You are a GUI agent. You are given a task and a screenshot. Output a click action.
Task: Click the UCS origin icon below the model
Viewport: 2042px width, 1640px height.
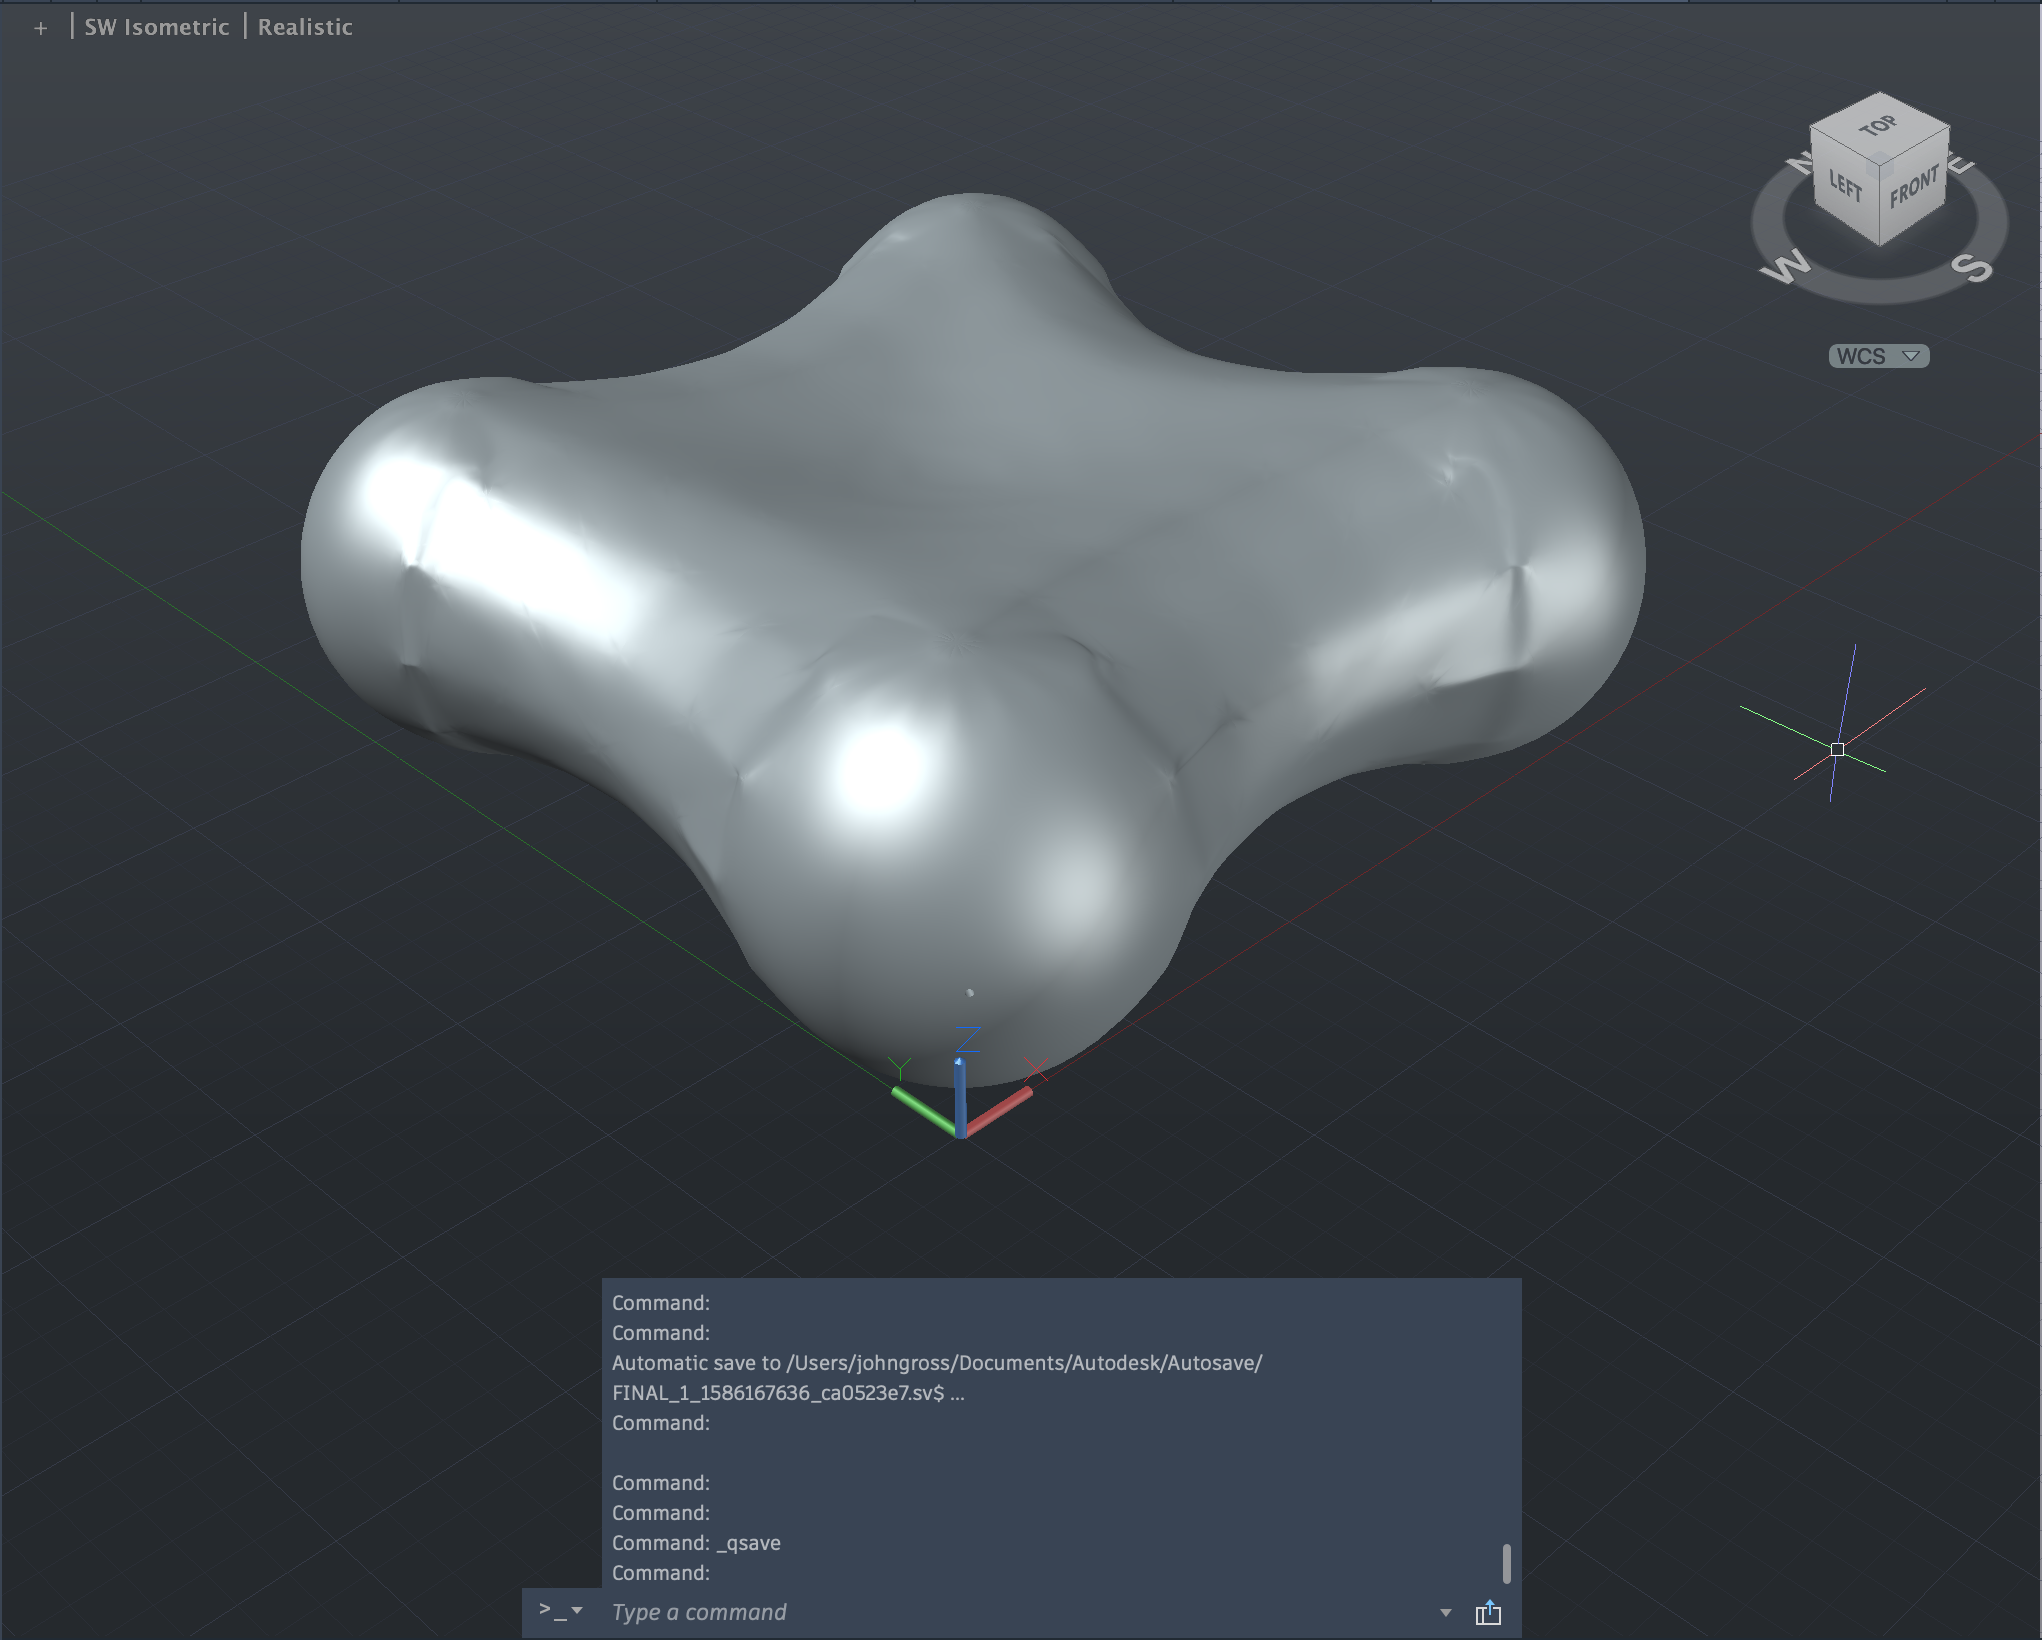point(960,1132)
